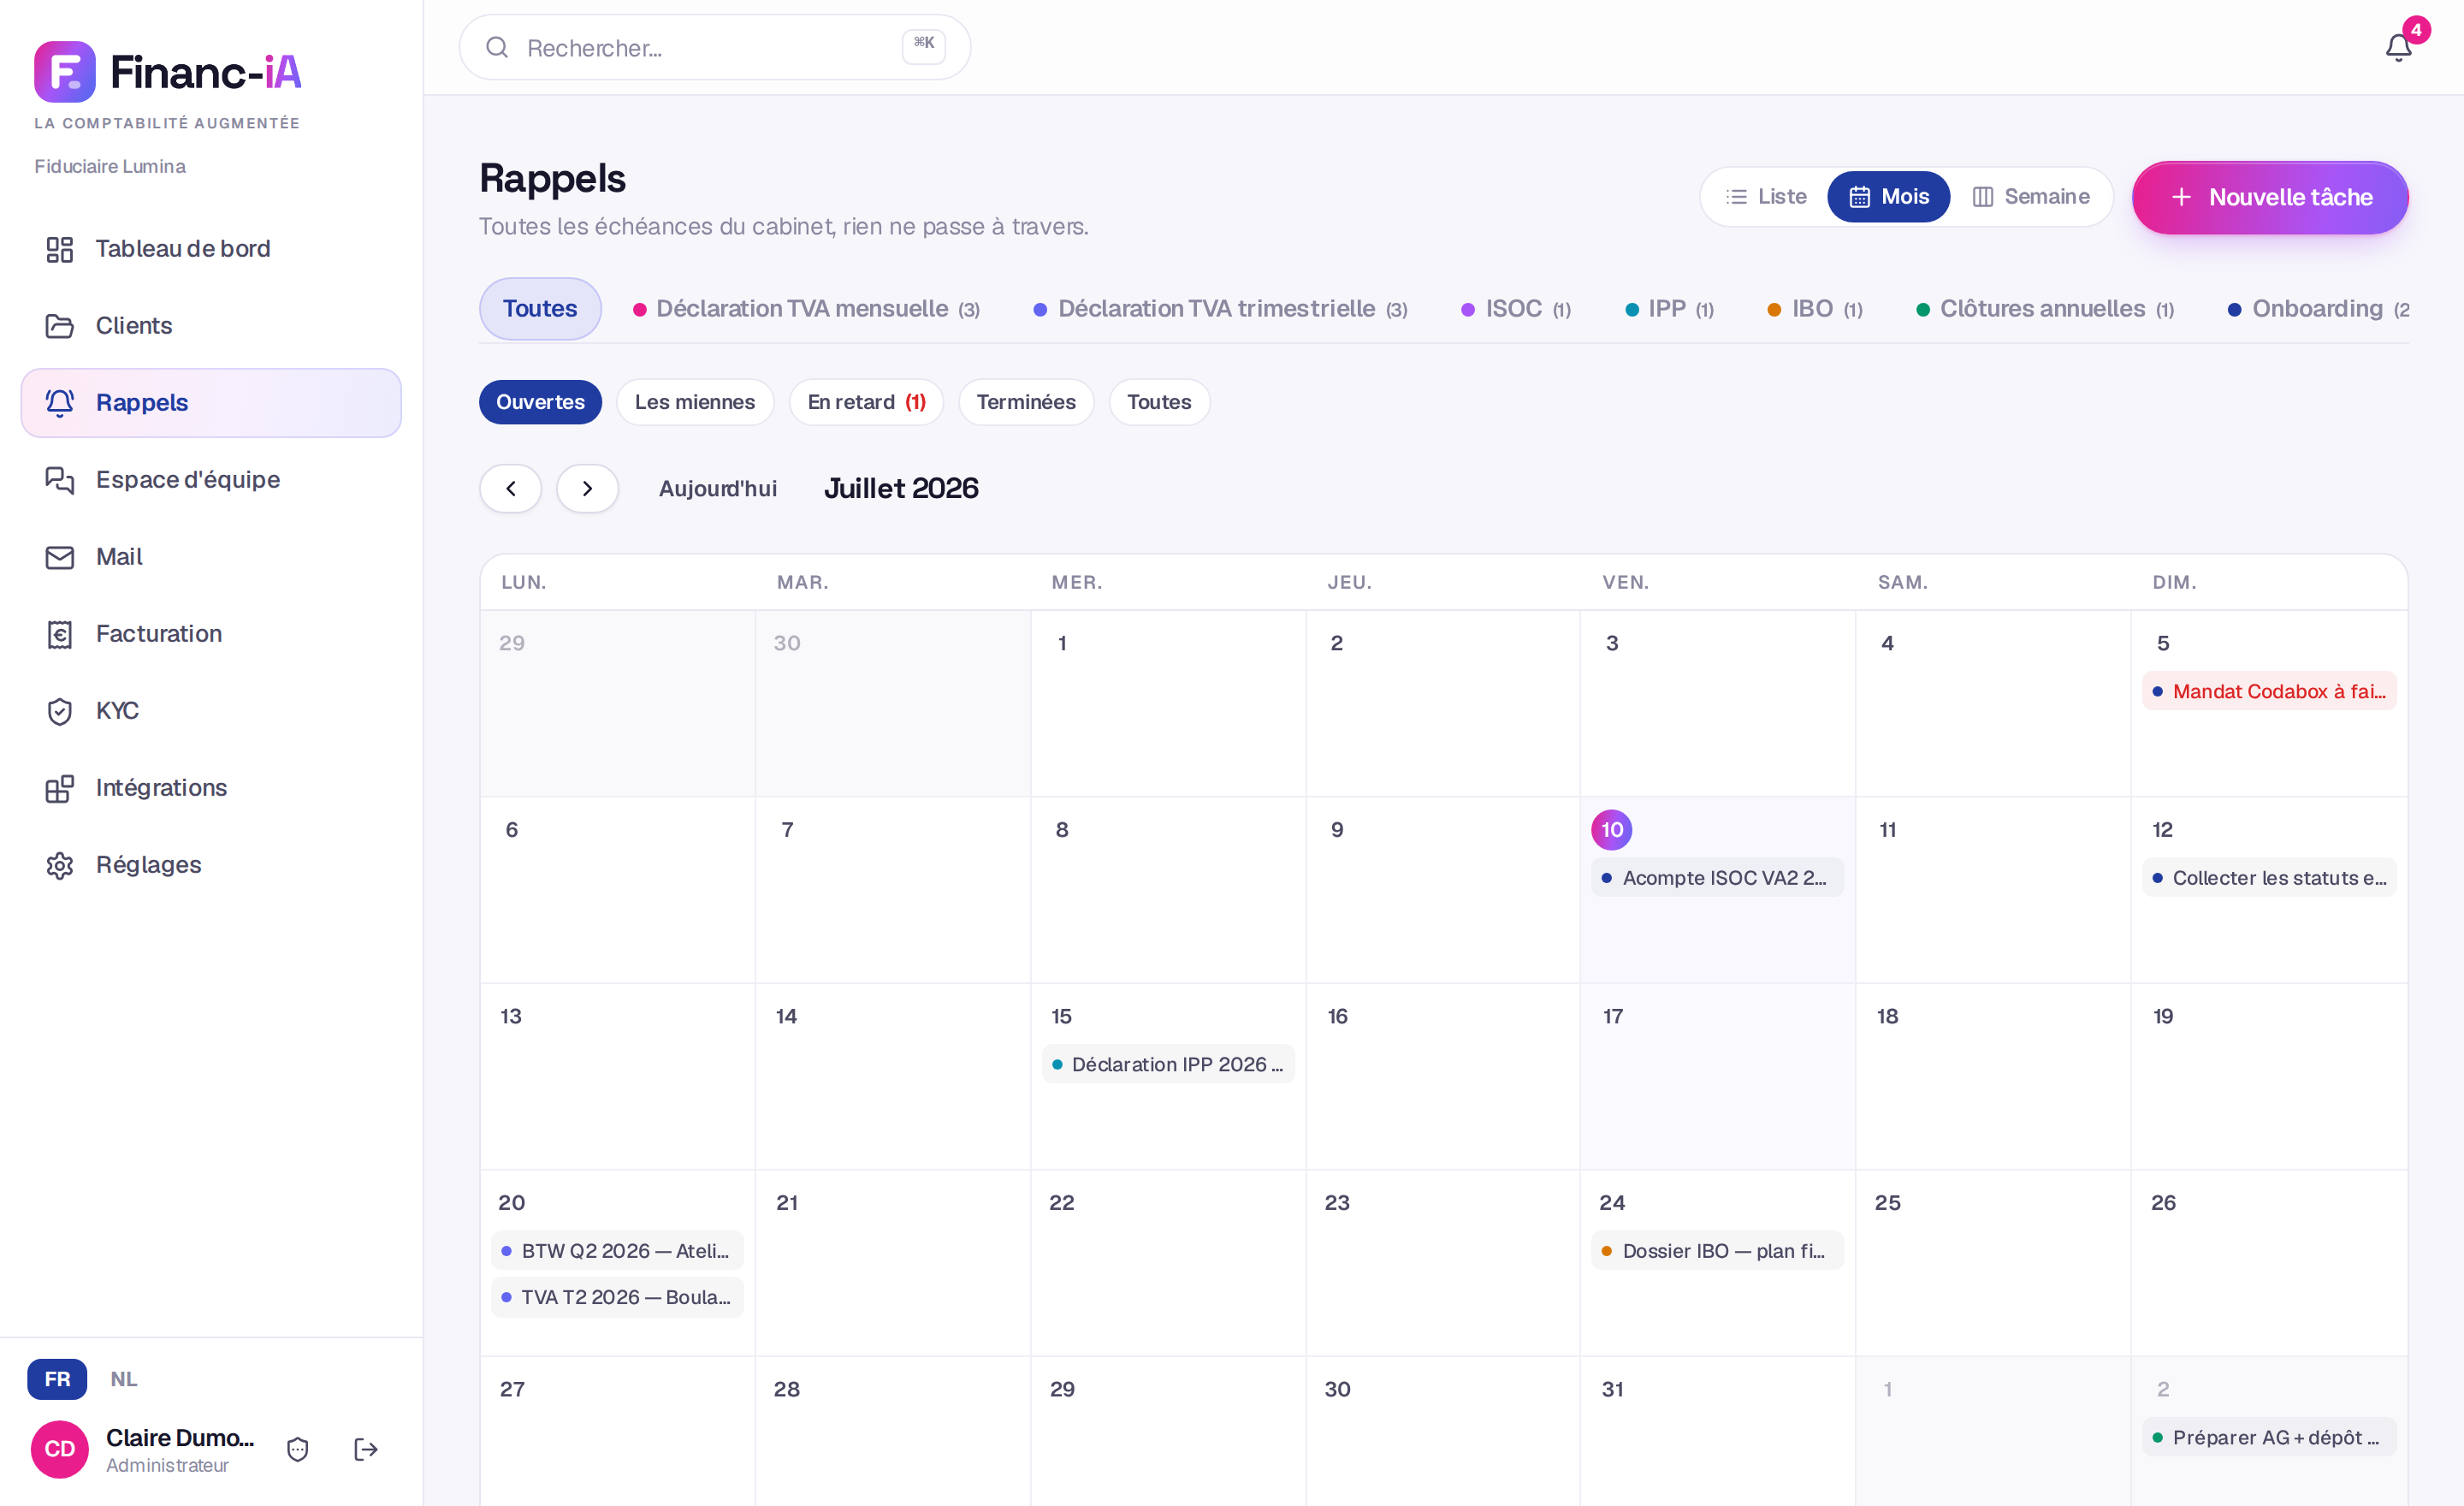The width and height of the screenshot is (2464, 1506).
Task: Filter by orange IBO category dot
Action: coord(1773,310)
